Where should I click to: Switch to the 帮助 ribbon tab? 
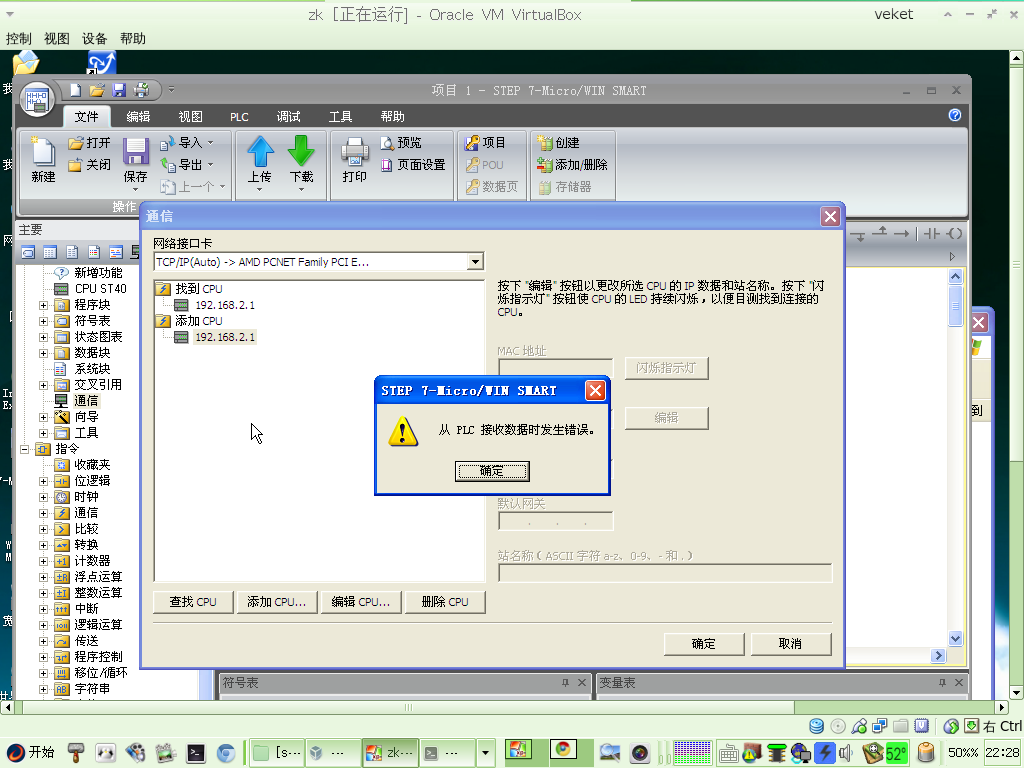[392, 116]
